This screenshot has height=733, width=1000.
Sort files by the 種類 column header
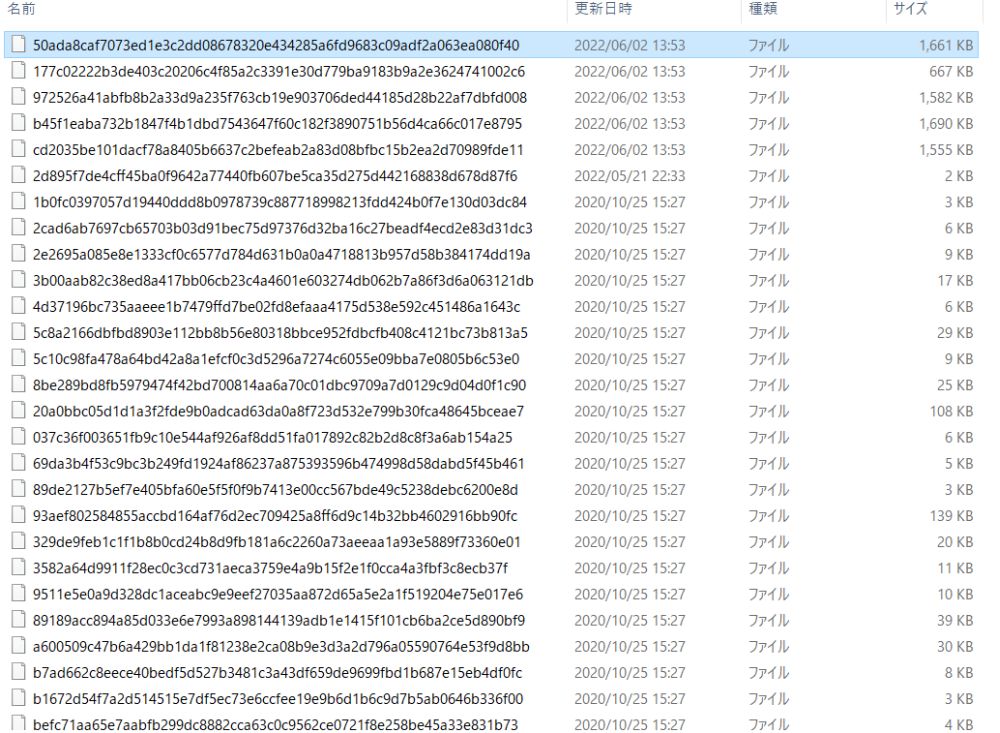[x=765, y=12]
